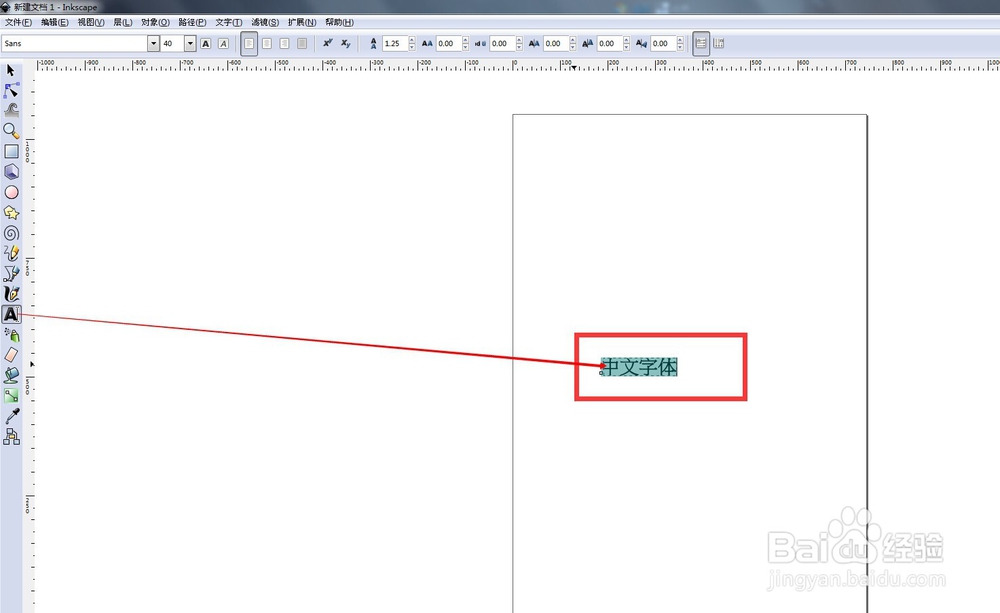The image size is (1000, 613).
Task: Select the Eraser tool
Action: (x=11, y=355)
